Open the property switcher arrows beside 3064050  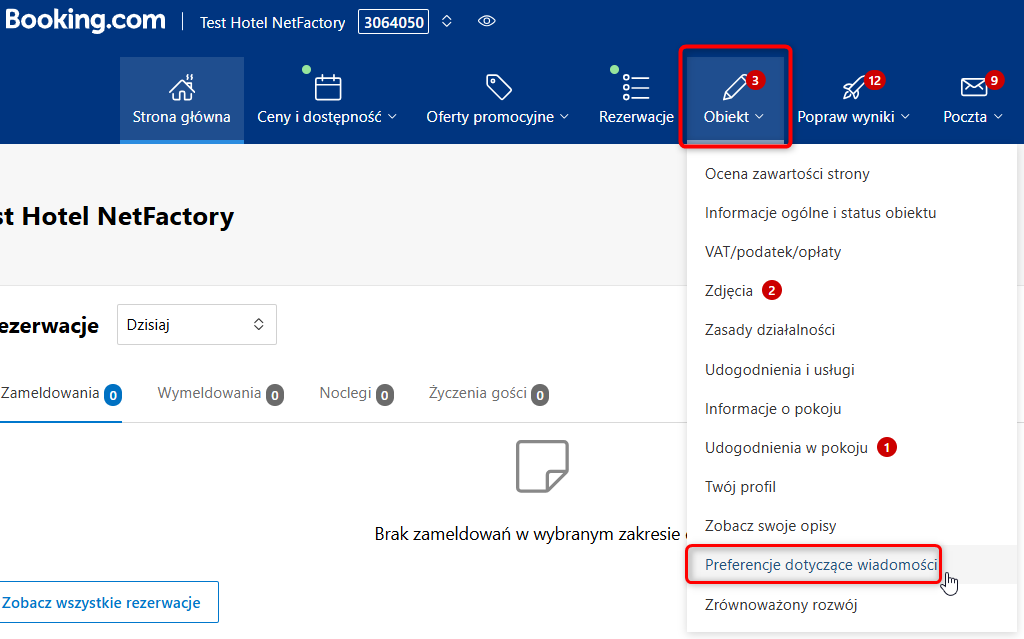point(447,22)
